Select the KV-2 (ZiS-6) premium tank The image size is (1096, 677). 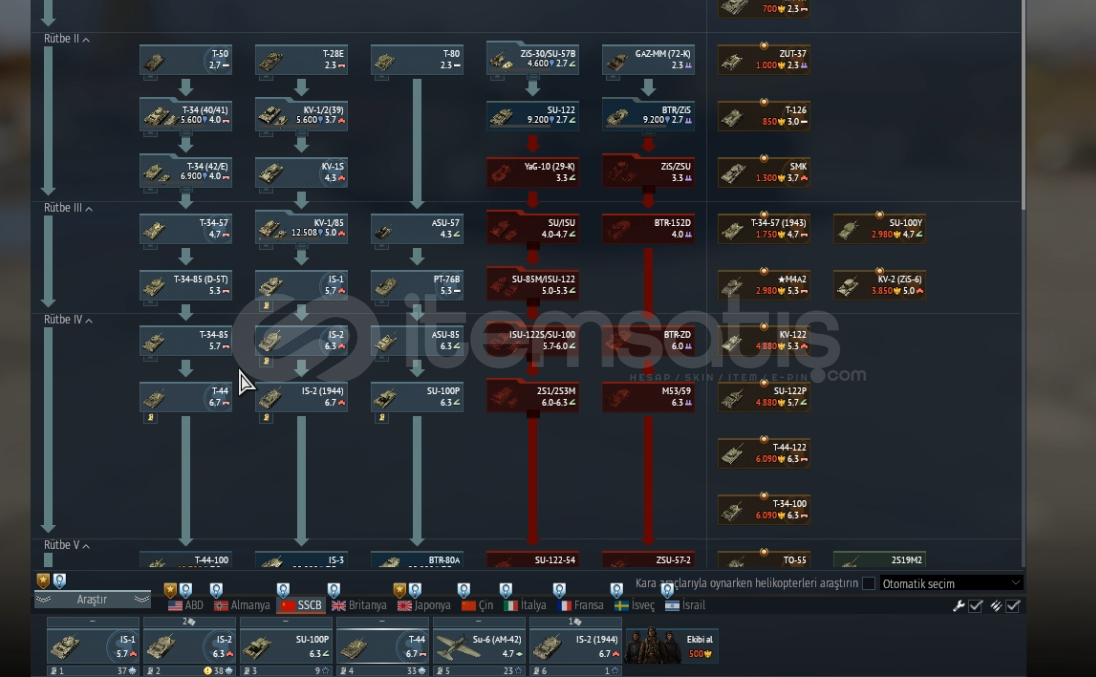879,285
